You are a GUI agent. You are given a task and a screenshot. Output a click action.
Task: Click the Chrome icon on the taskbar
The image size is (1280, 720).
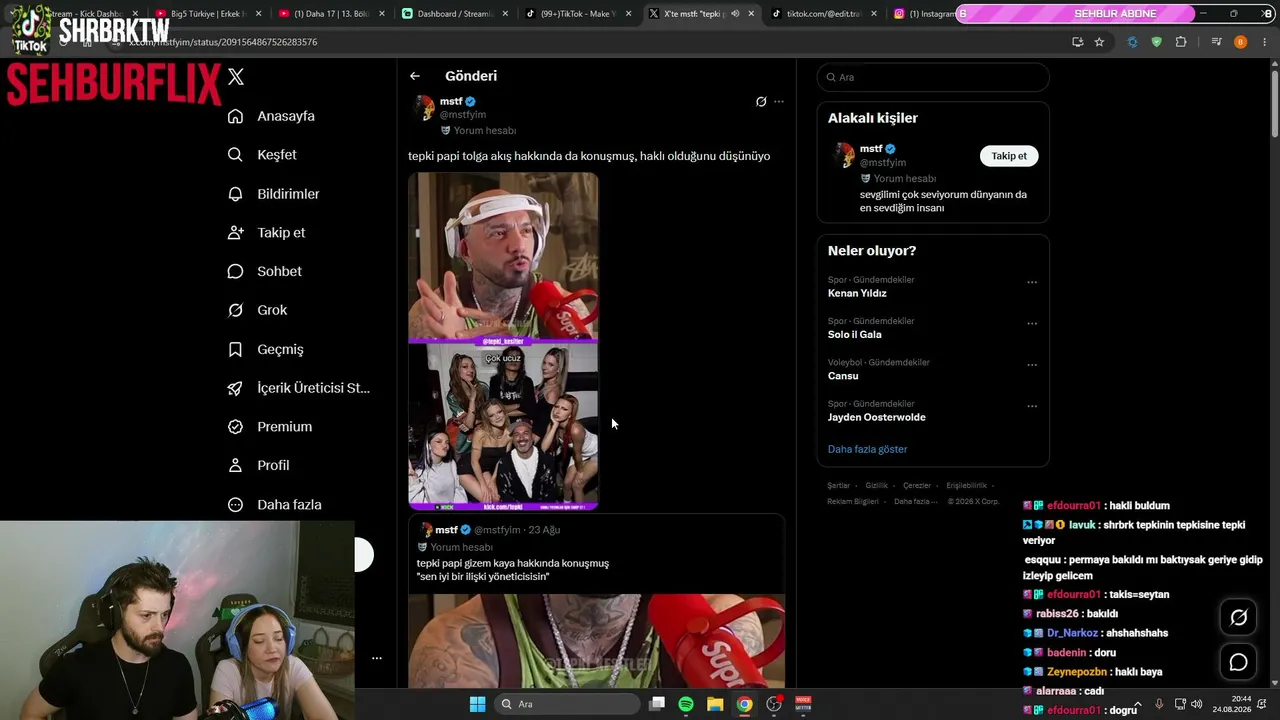744,704
